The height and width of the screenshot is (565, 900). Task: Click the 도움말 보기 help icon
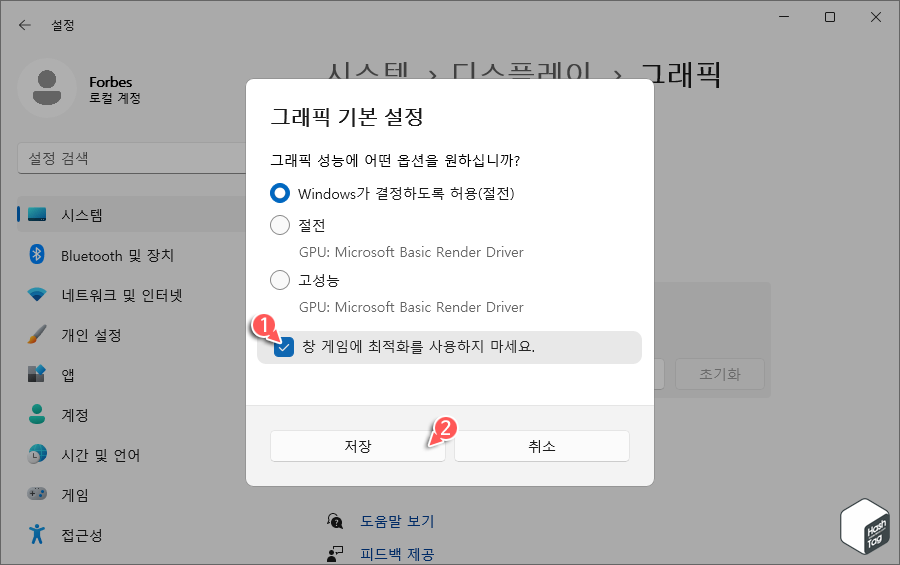tap(335, 521)
